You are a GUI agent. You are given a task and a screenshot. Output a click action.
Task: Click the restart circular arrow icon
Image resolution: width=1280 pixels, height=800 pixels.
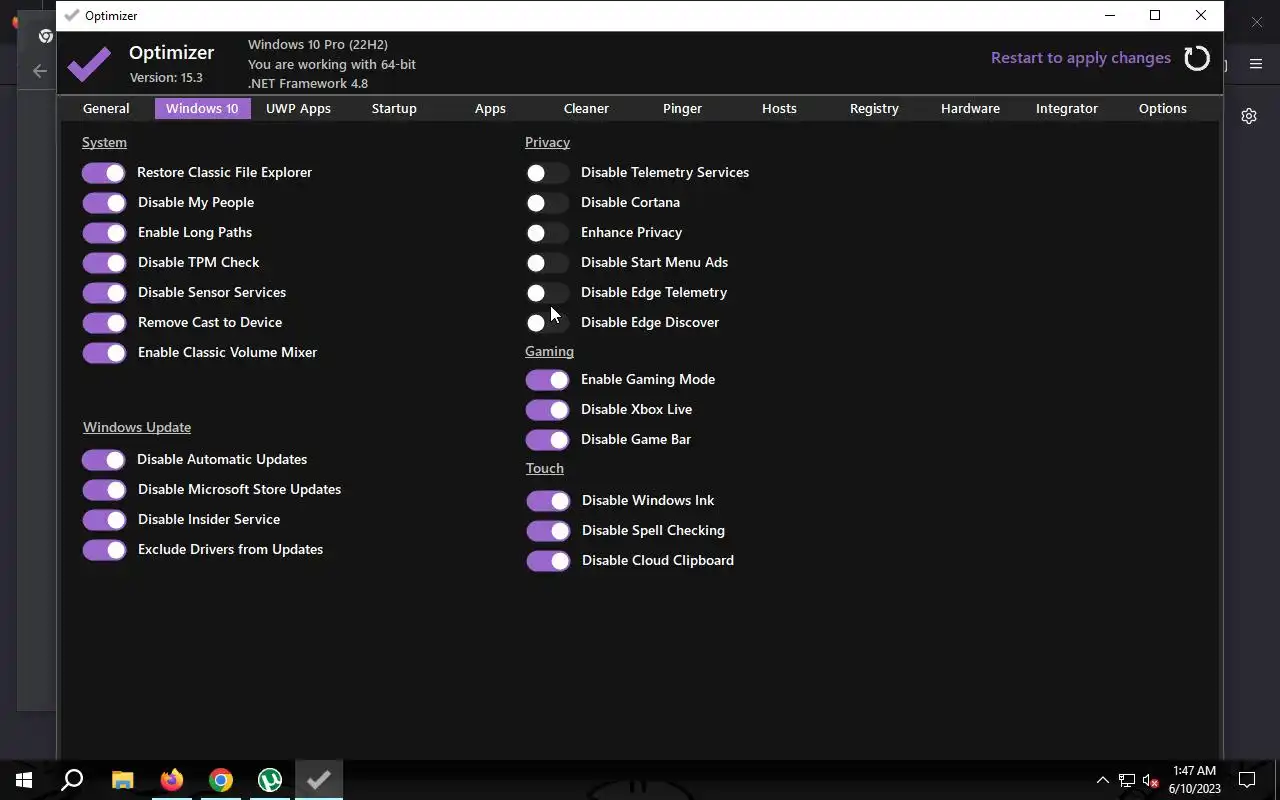(1196, 58)
